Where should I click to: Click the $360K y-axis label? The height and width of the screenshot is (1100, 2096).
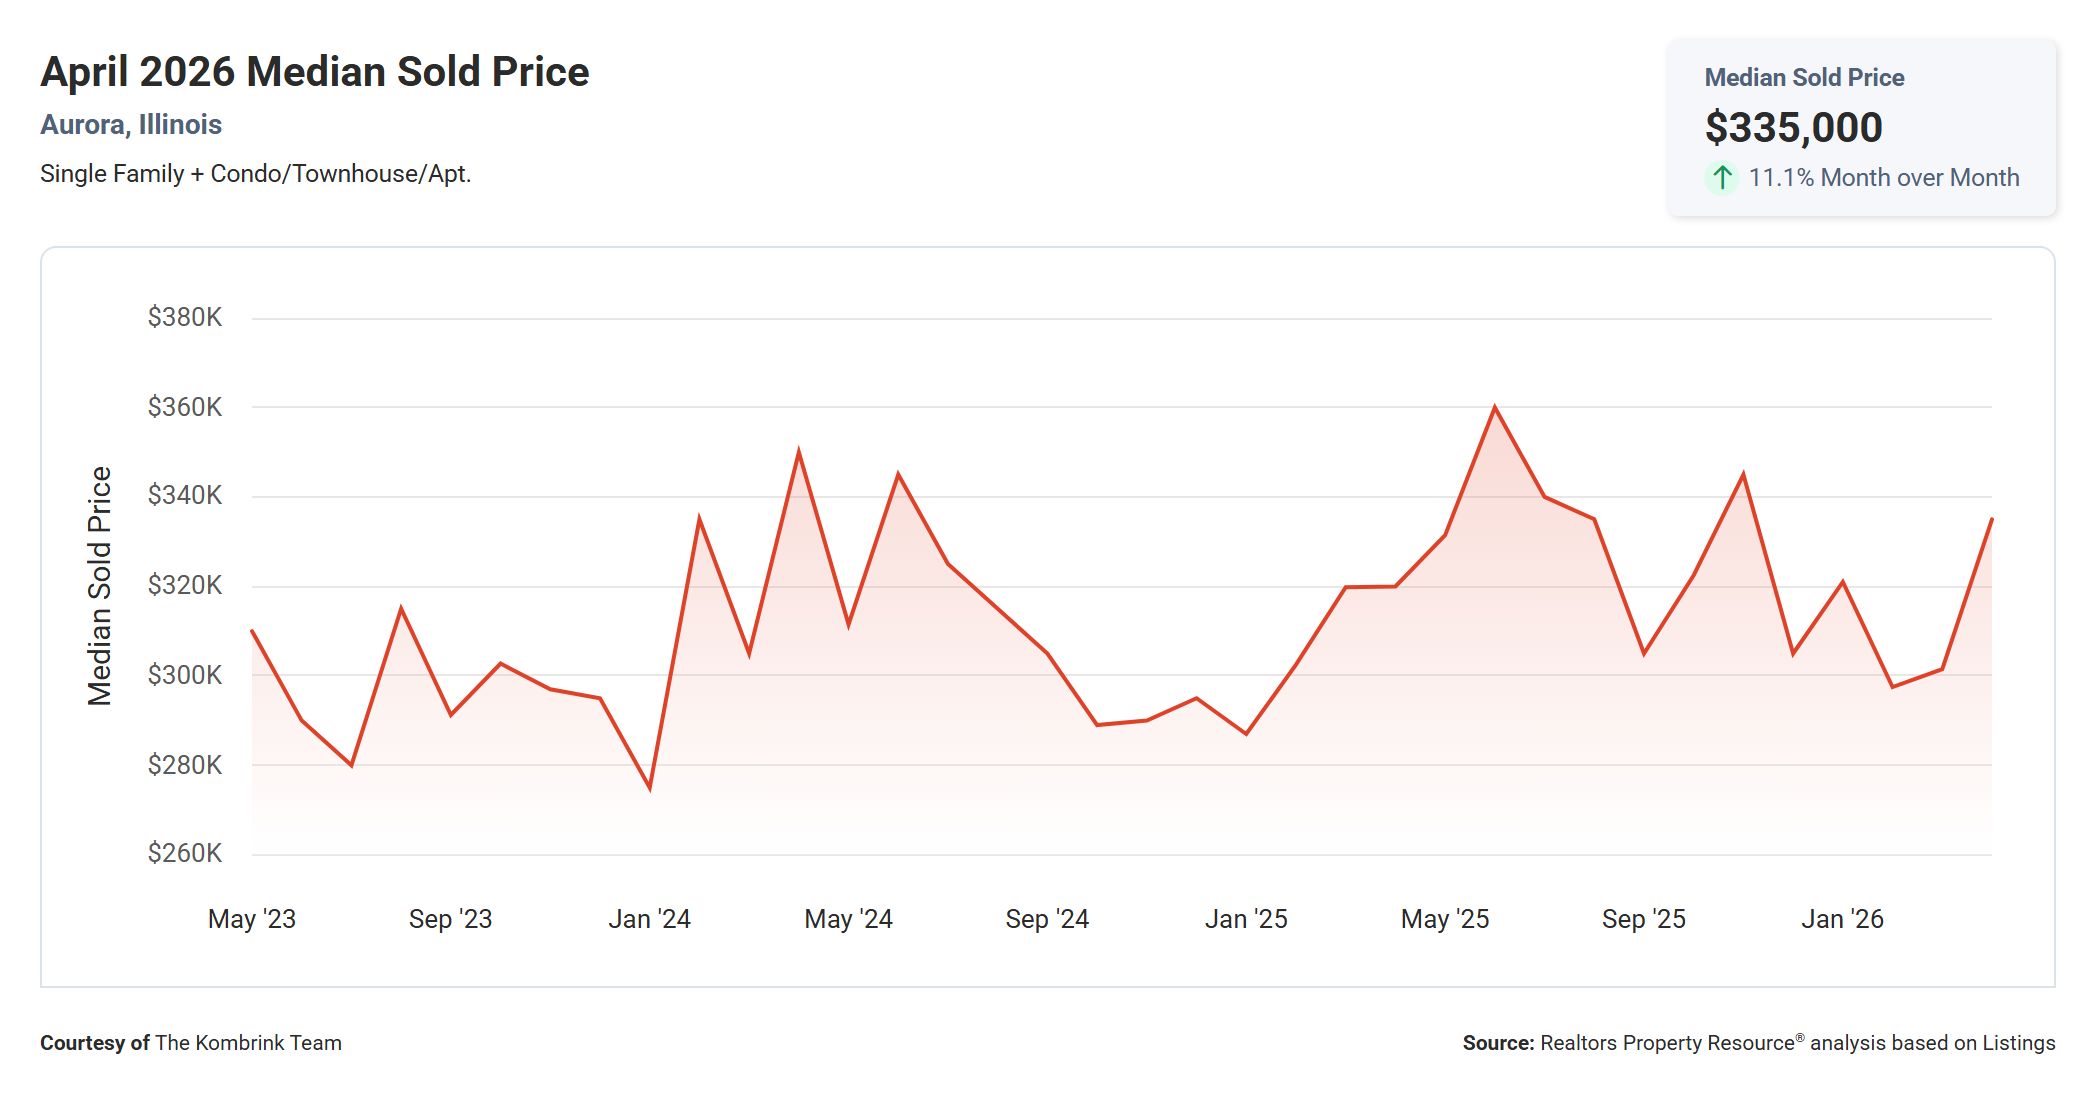pos(185,407)
